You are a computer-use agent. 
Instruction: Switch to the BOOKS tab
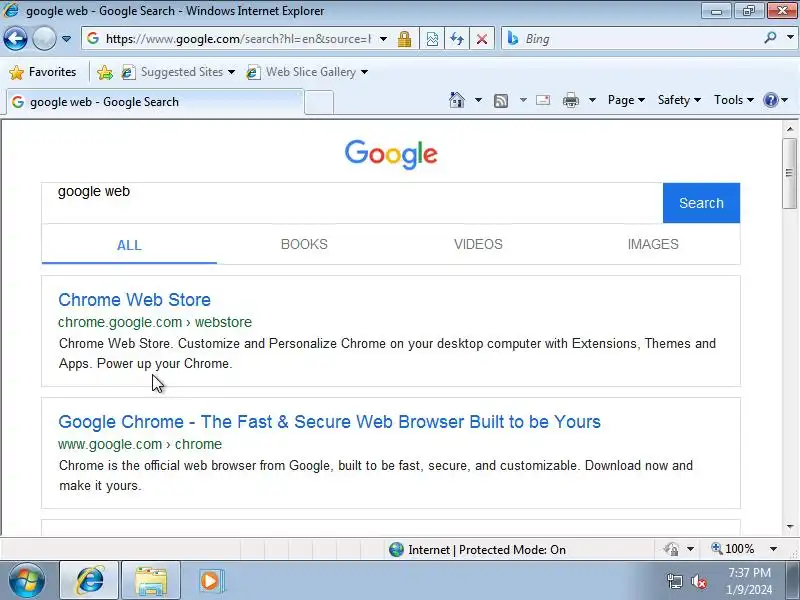click(304, 244)
